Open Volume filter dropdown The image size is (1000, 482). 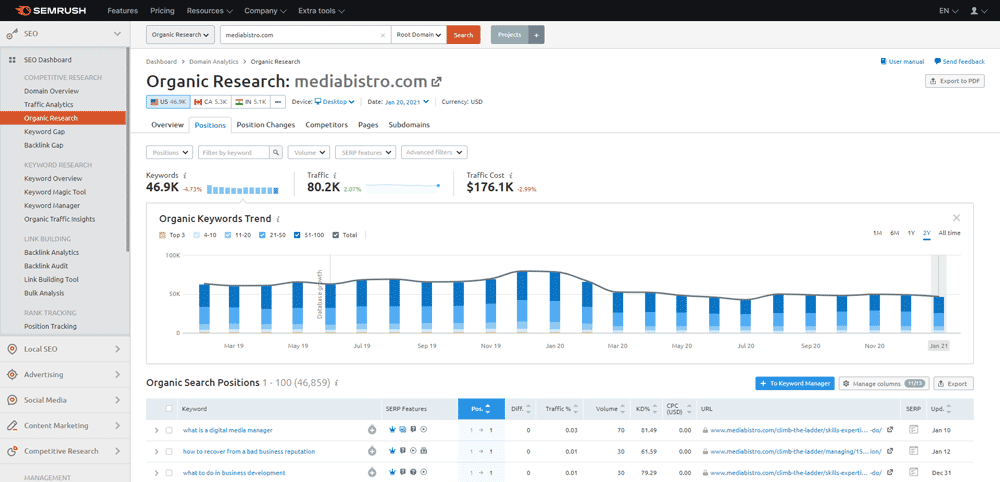309,152
